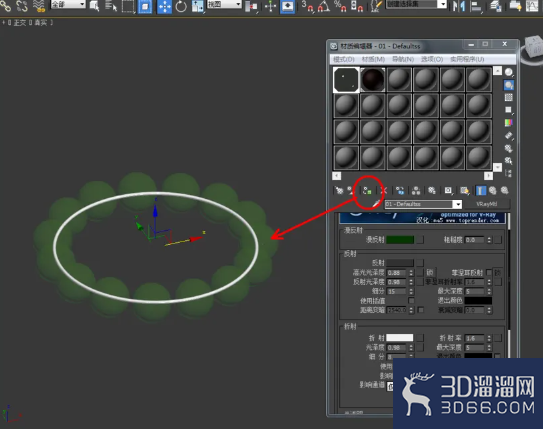Open named selection sets dropdown
The image size is (543, 429).
[416, 4]
